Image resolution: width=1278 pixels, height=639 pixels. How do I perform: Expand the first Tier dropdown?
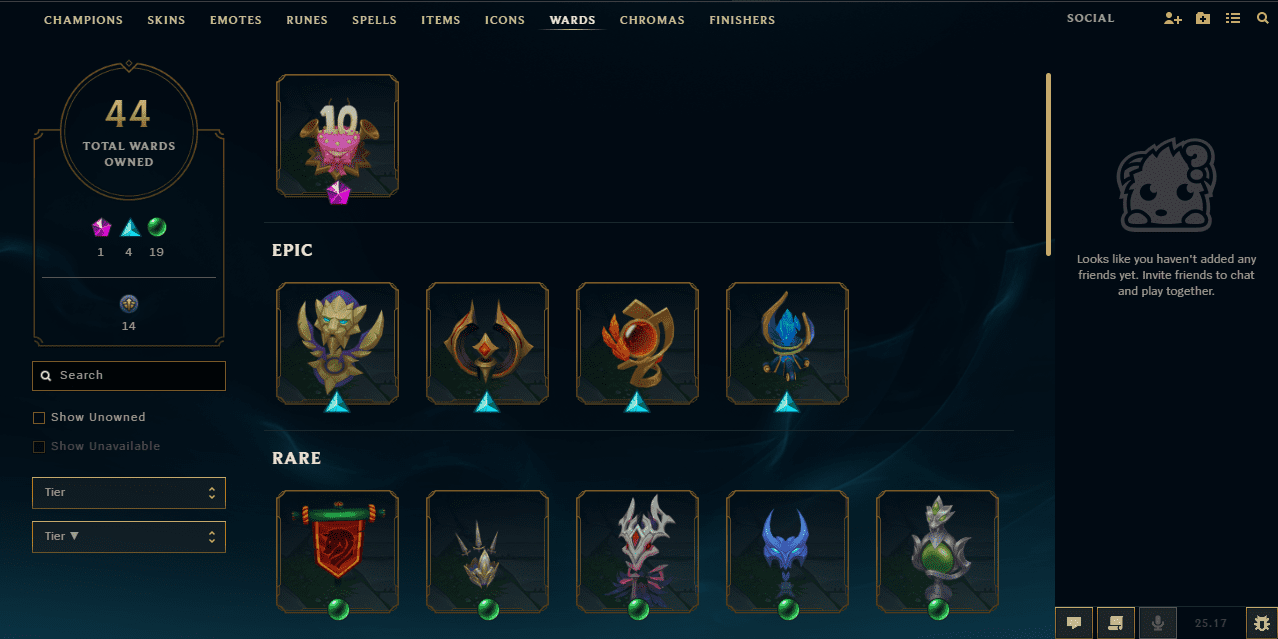pos(129,493)
